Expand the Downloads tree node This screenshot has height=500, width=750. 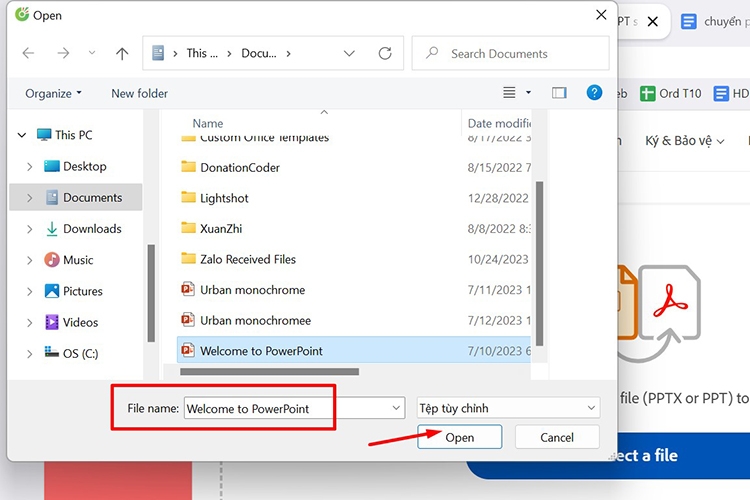coord(30,229)
